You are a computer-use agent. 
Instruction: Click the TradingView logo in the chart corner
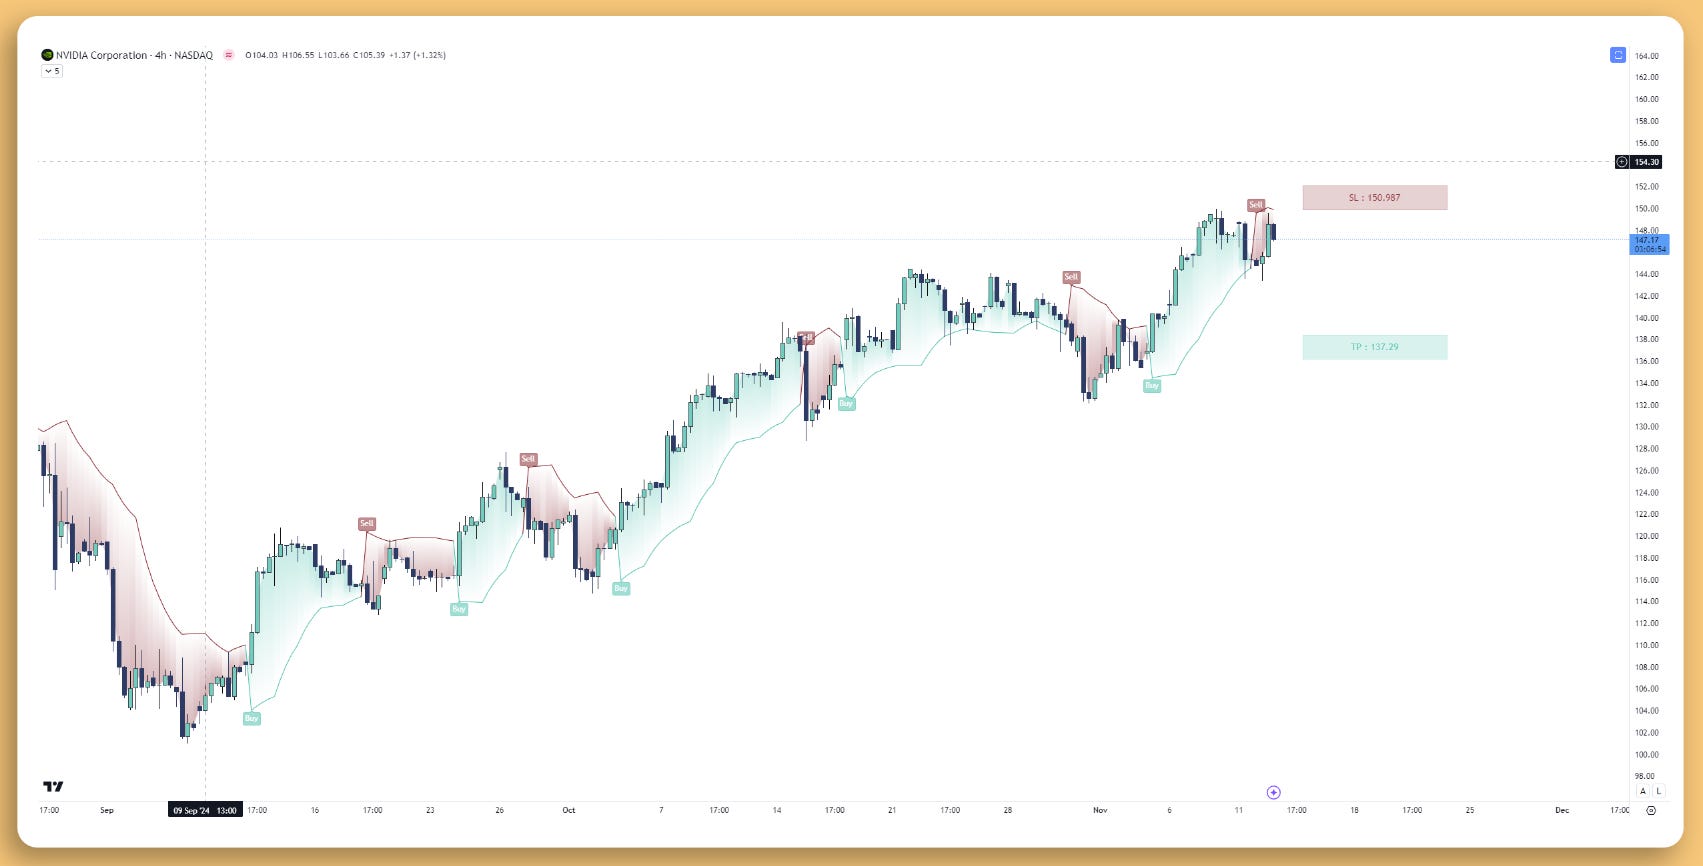pos(53,787)
